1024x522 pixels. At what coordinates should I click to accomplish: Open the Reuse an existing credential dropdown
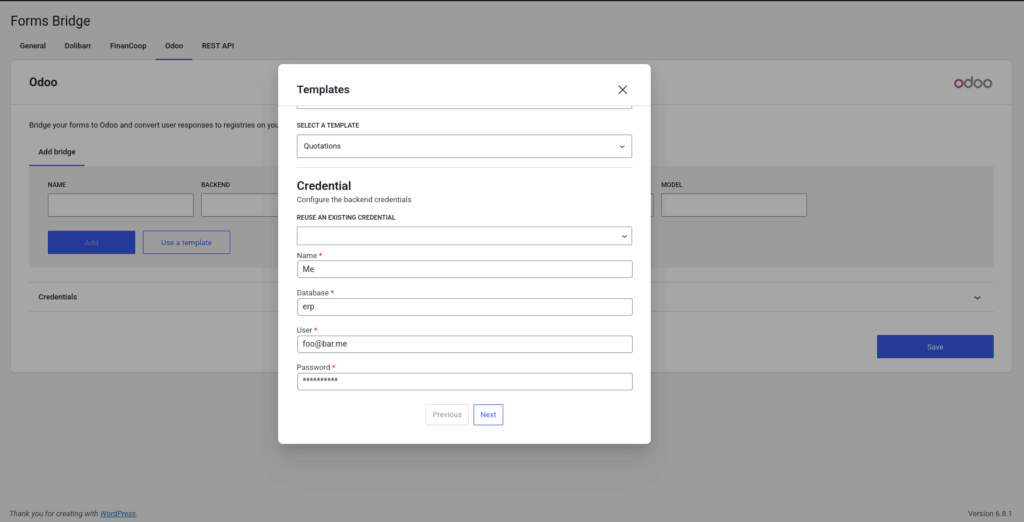[x=464, y=236]
